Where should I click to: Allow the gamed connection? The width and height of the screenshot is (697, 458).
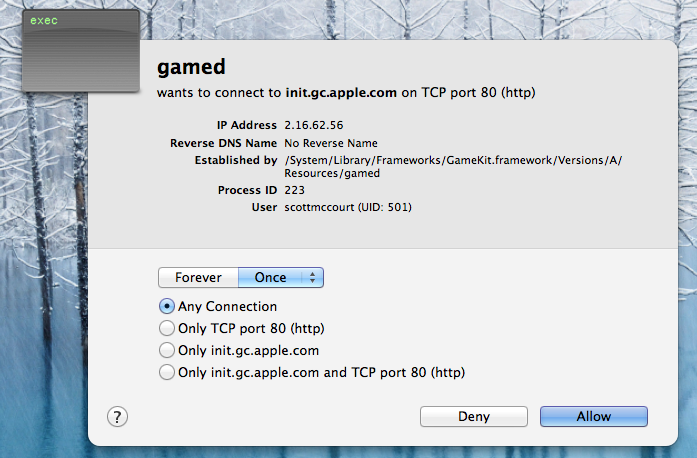pyautogui.click(x=594, y=417)
